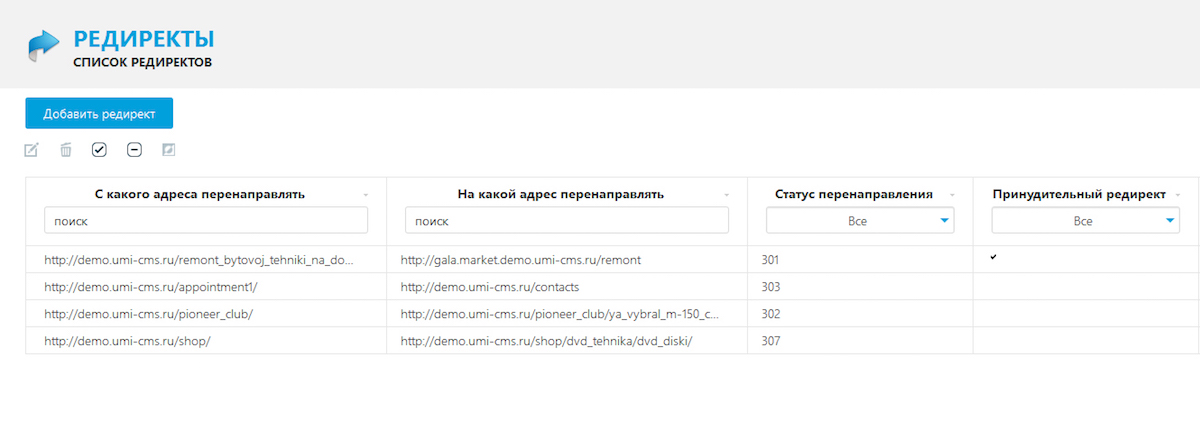The height and width of the screenshot is (430, 1200).
Task: Click the delete trash bin icon
Action: 65,150
